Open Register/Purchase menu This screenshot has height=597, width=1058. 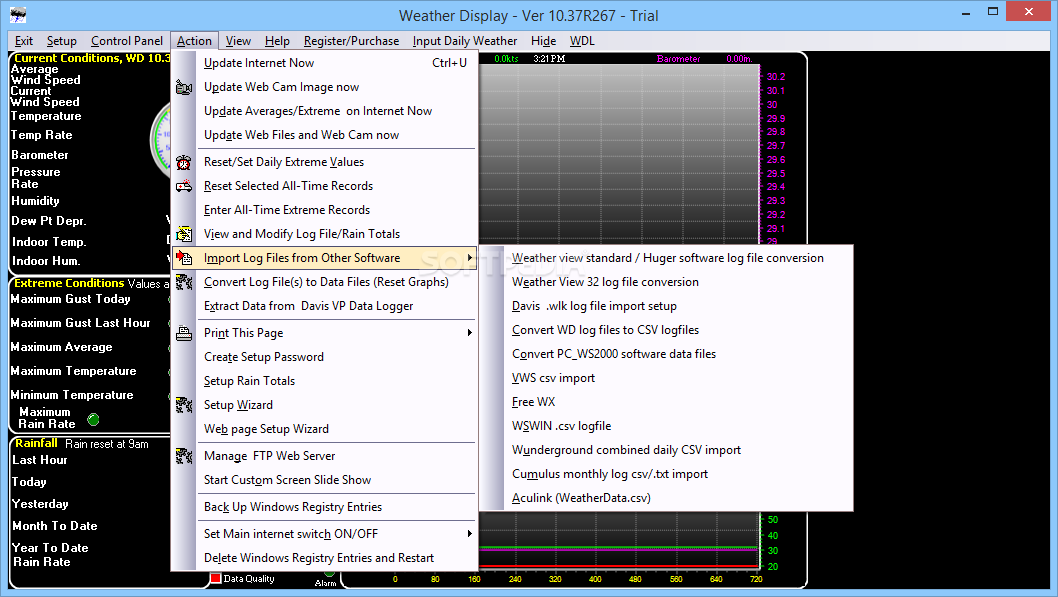(352, 41)
